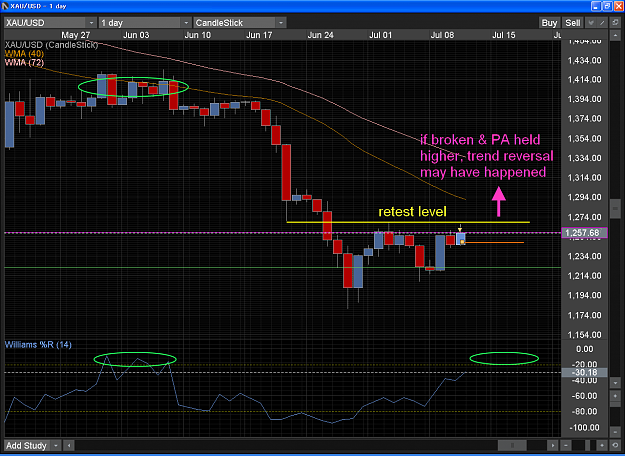Click the Jun 10 date label

[x=198, y=35]
